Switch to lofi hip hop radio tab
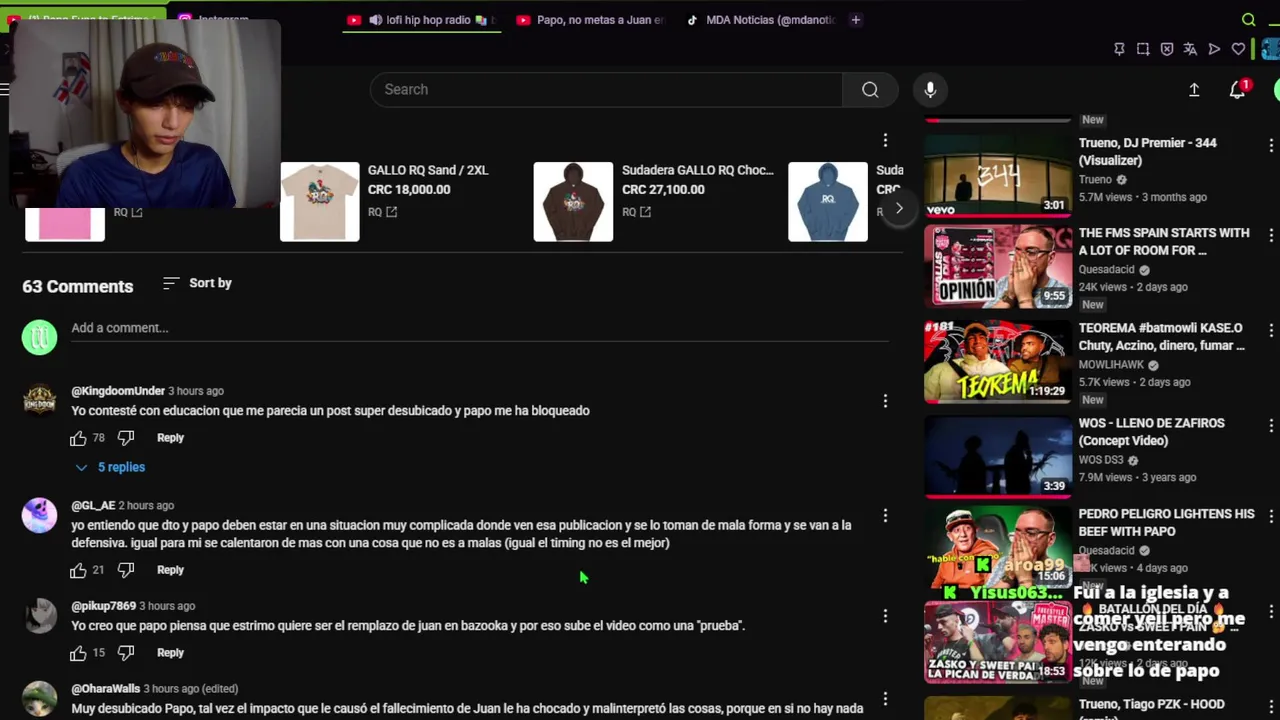The height and width of the screenshot is (720, 1280). coord(421,20)
